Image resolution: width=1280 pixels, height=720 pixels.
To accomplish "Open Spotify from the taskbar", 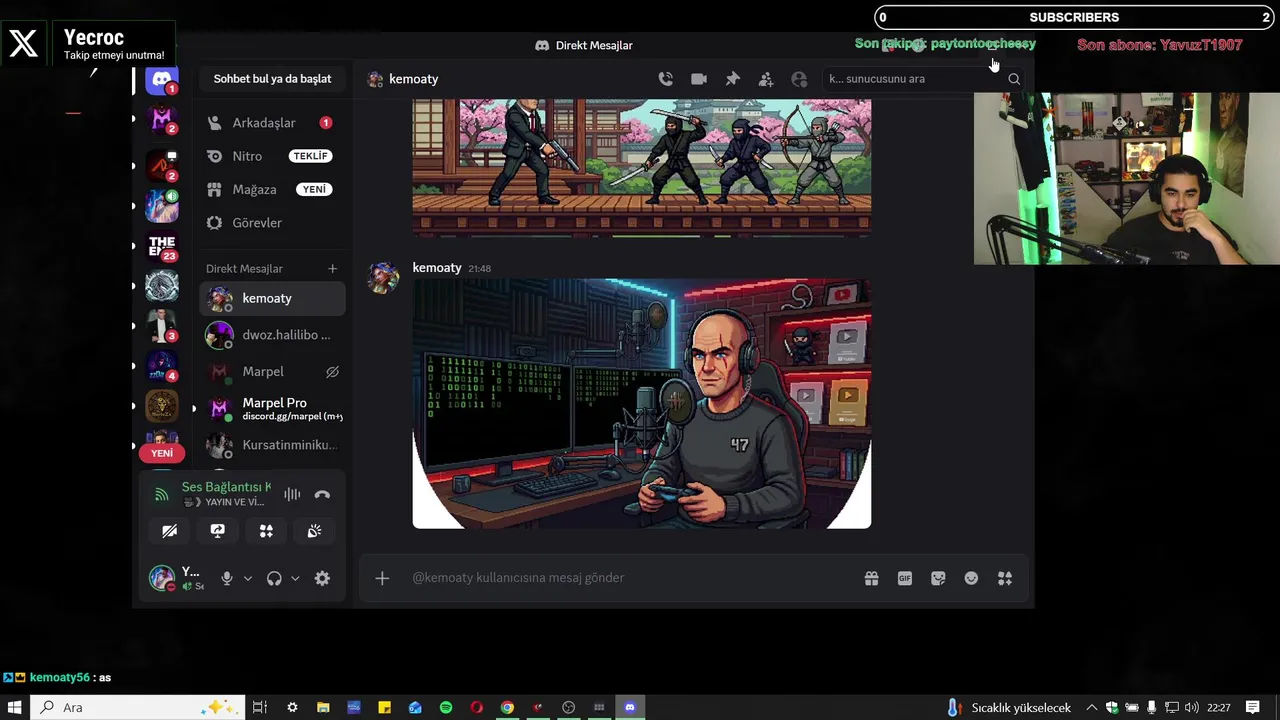I will click(x=446, y=707).
